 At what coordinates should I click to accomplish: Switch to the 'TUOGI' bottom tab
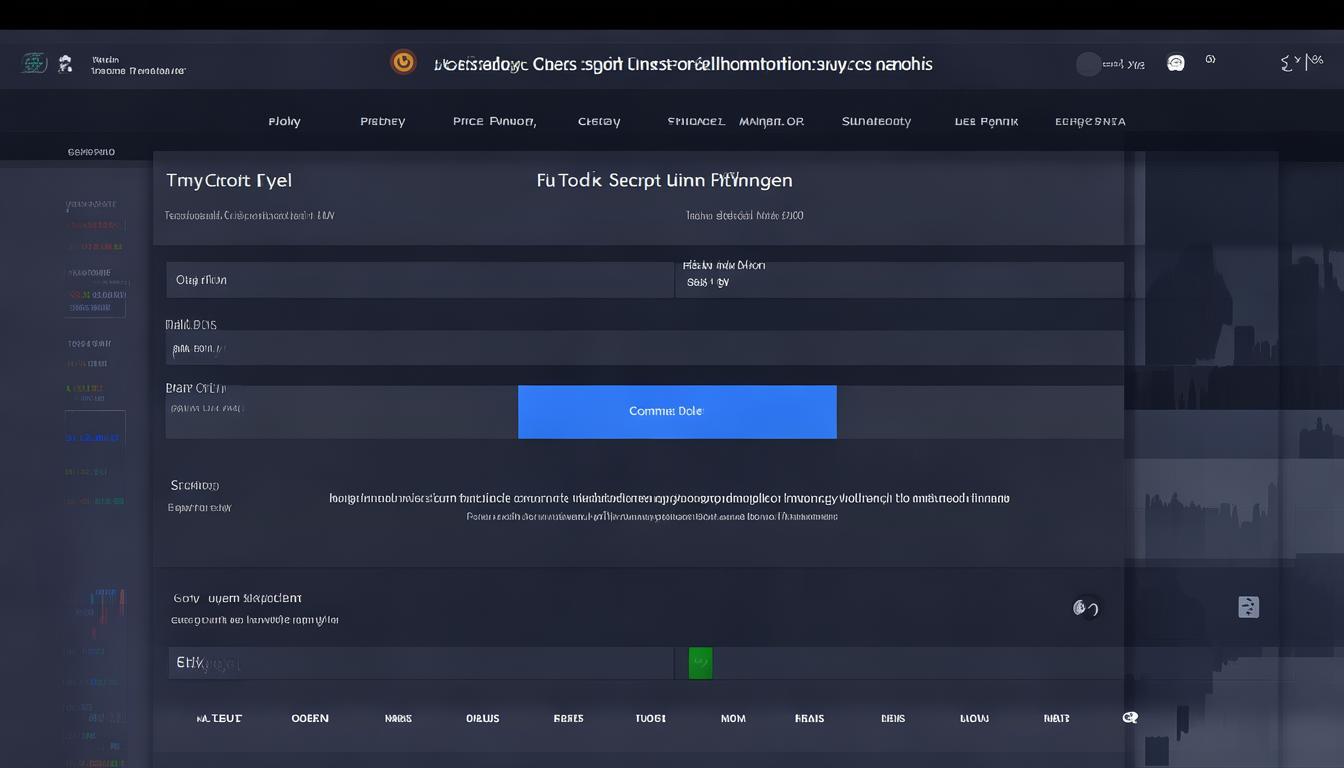coord(650,718)
